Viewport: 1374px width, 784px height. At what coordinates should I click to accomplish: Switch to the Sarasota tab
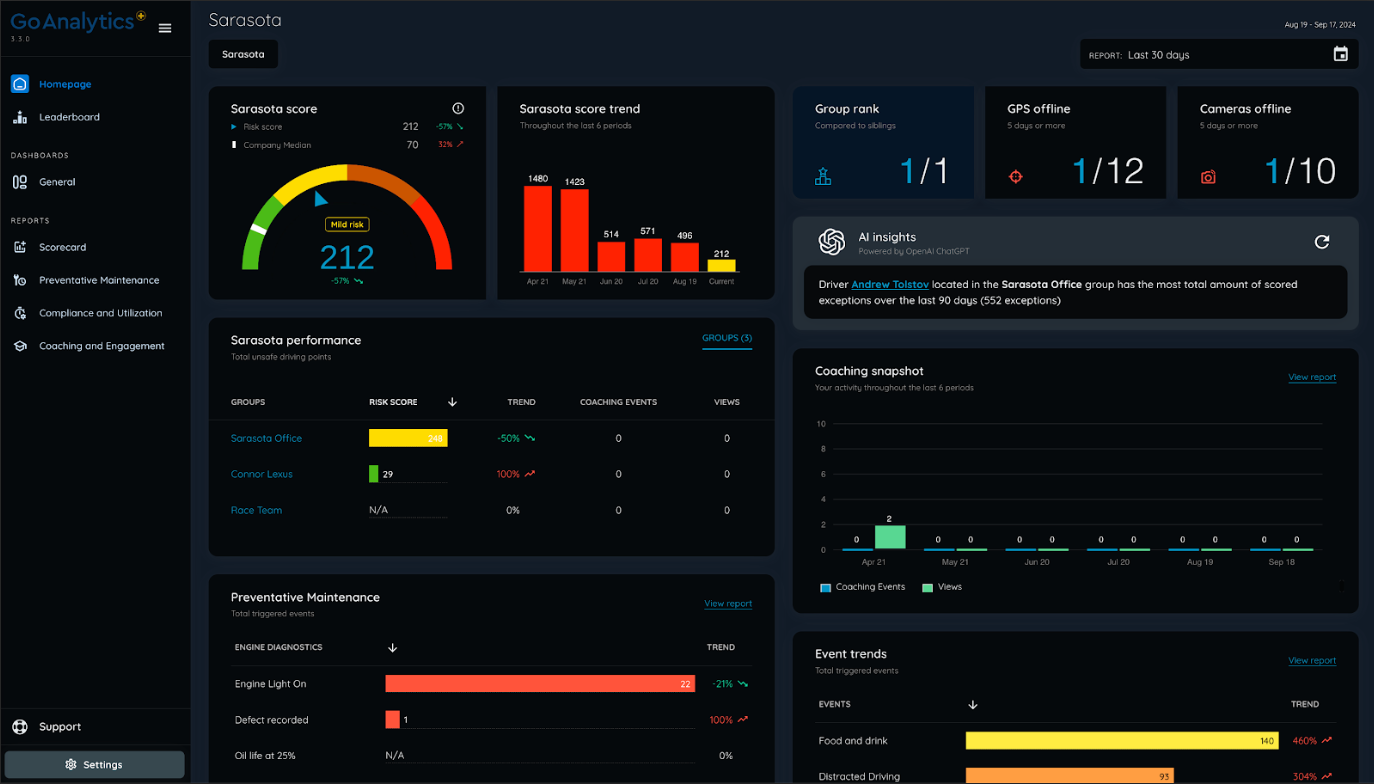pos(243,54)
